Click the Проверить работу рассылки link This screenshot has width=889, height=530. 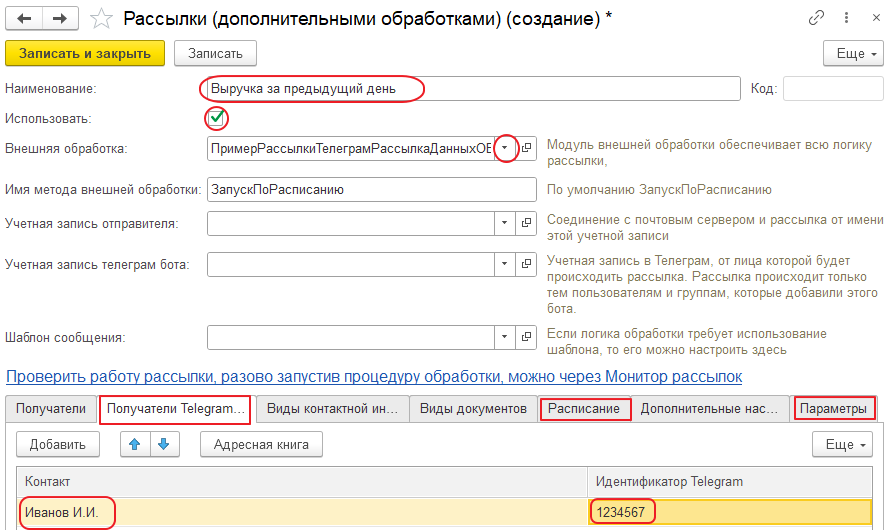coord(374,377)
